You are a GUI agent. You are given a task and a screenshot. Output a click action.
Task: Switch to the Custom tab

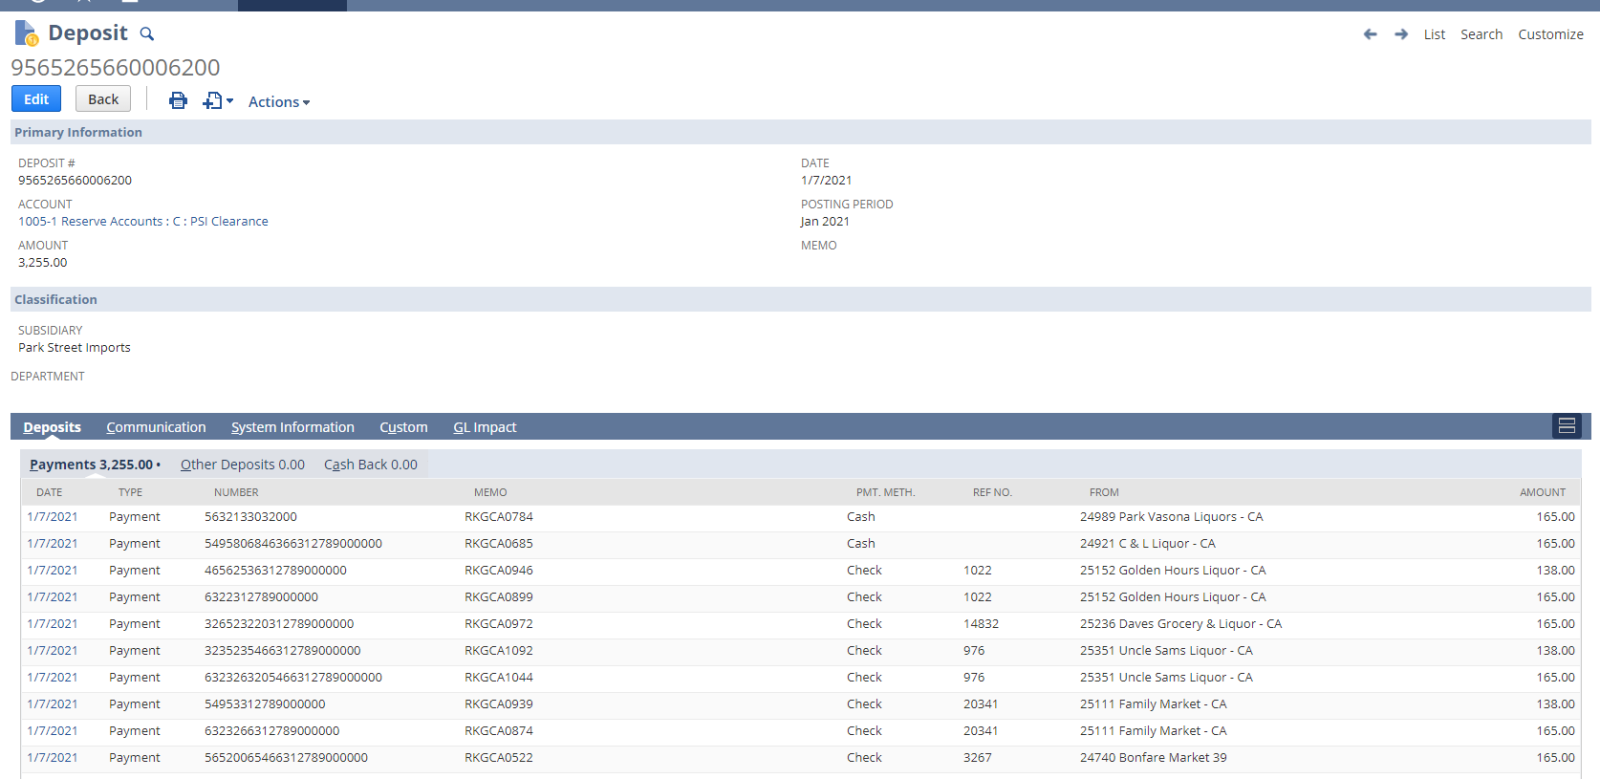point(404,427)
